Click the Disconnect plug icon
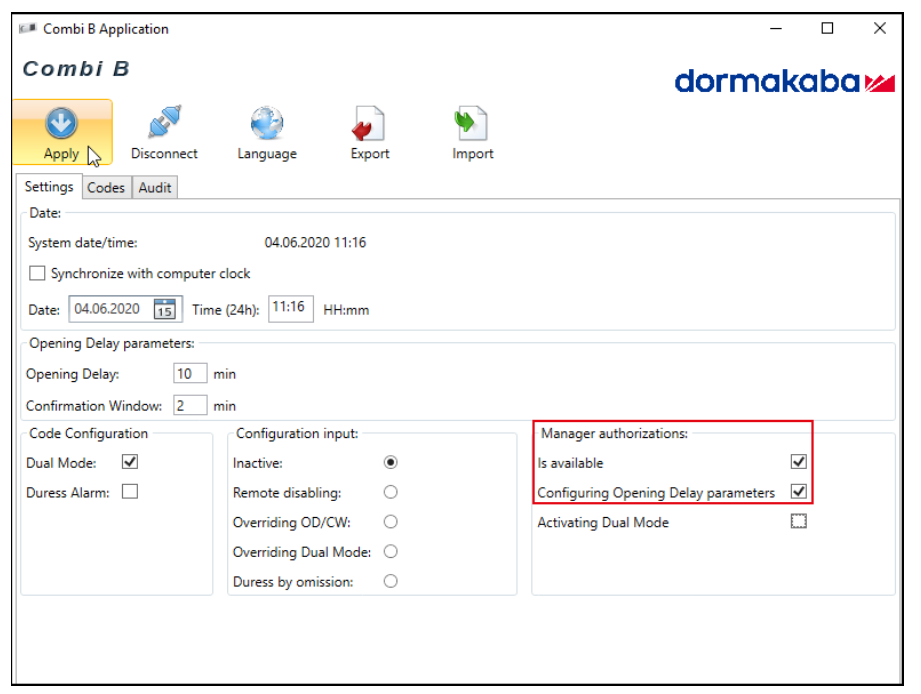This screenshot has height=694, width=921. [164, 124]
